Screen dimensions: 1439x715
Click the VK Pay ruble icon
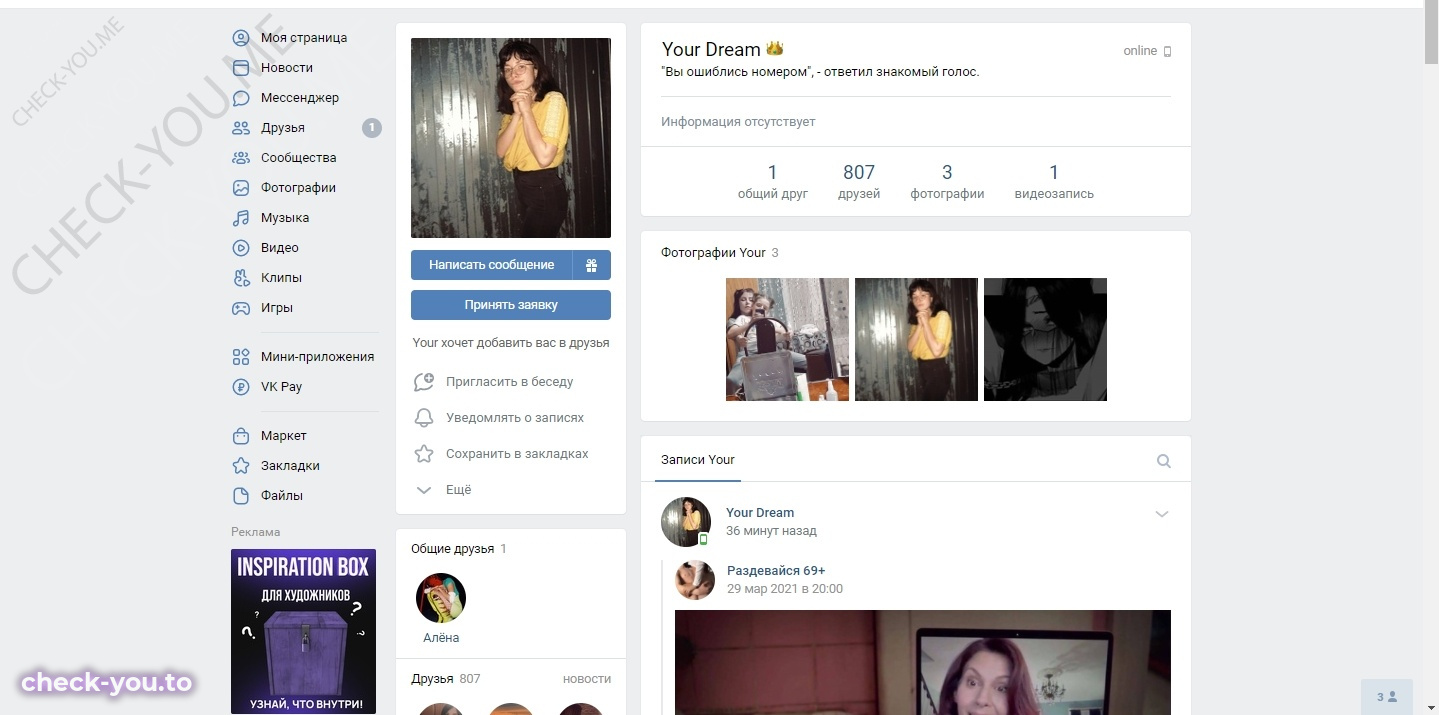point(241,387)
